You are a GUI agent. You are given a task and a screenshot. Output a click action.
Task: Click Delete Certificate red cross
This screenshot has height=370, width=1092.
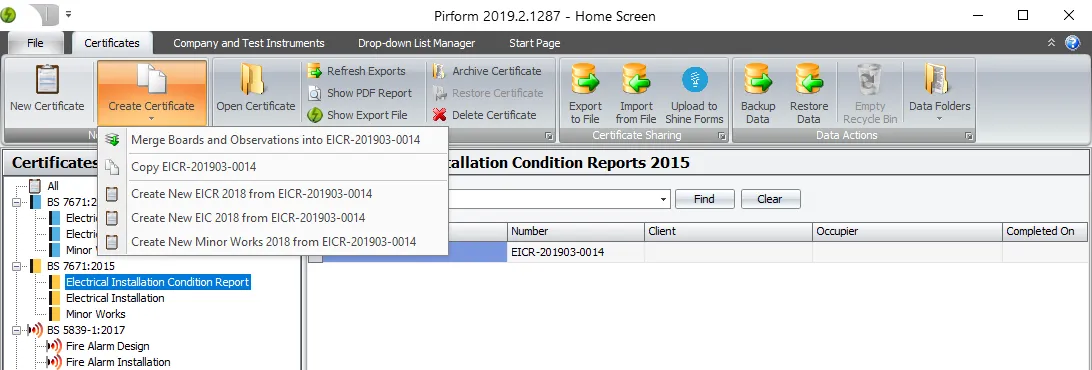(439, 115)
